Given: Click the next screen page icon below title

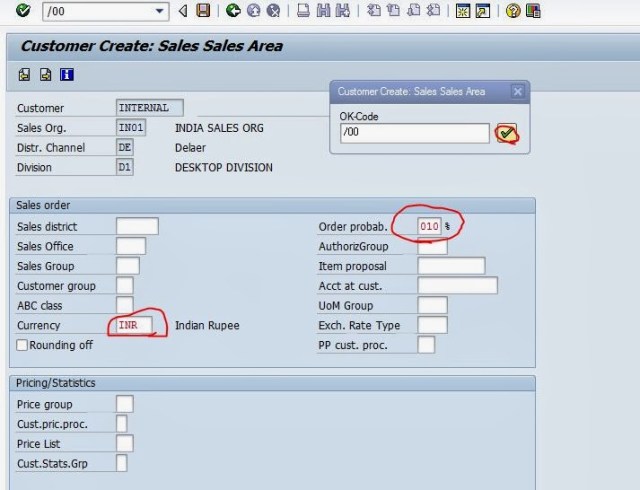Looking at the screenshot, I should tap(46, 75).
